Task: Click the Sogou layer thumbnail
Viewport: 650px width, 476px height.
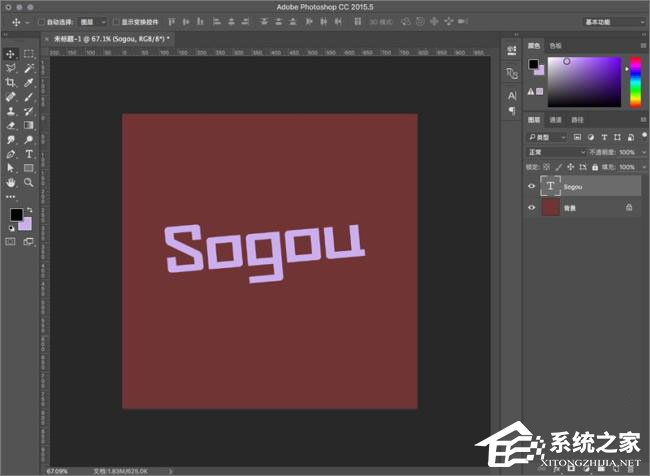Action: (x=550, y=186)
